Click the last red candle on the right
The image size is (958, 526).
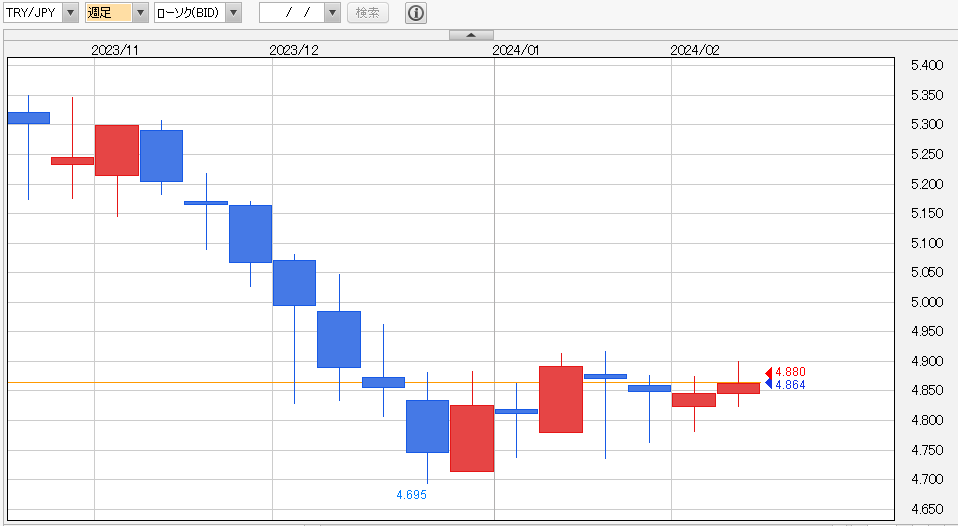coord(738,388)
